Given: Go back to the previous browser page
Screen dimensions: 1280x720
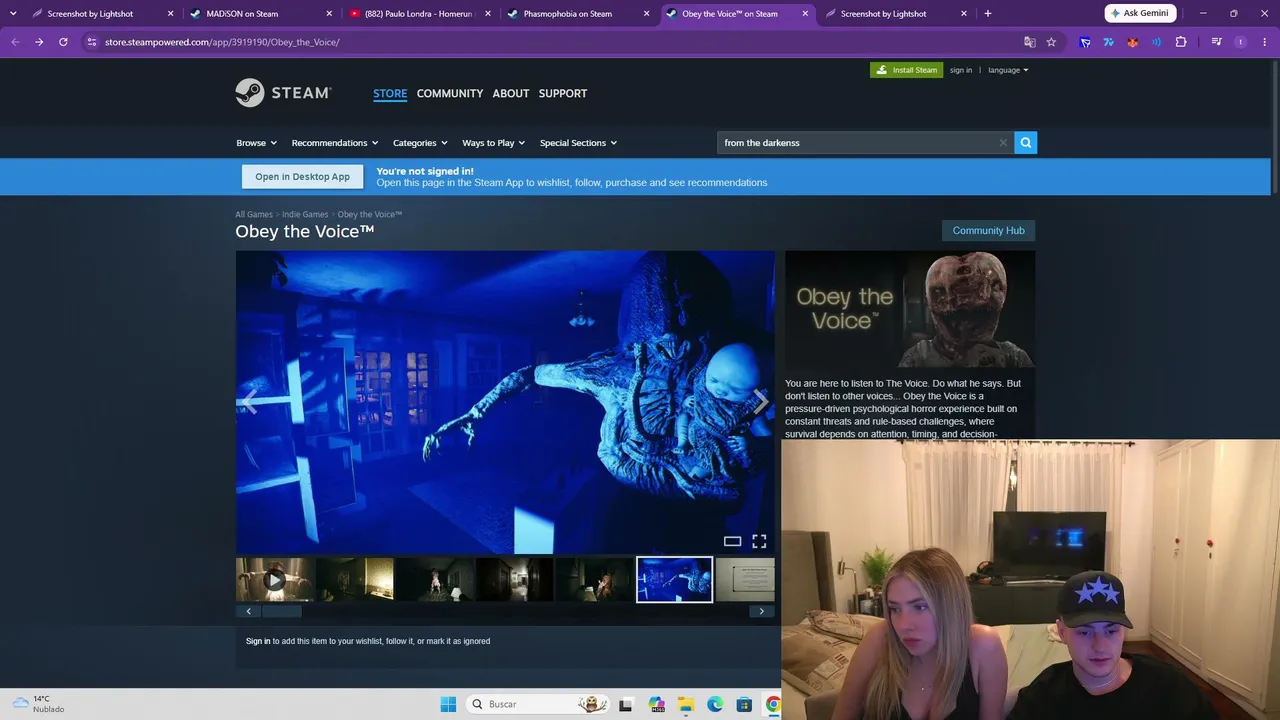Looking at the screenshot, I should click(x=15, y=42).
